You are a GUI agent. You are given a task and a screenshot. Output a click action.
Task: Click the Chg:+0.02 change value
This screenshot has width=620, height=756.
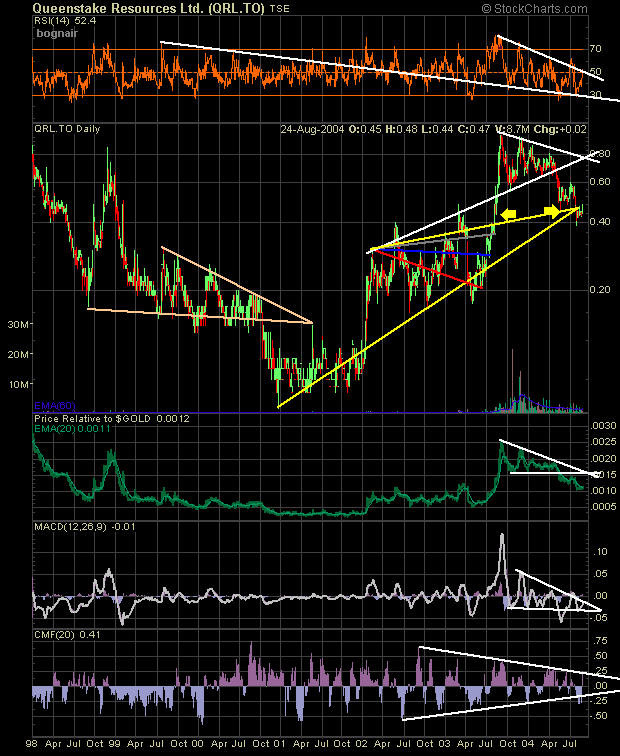(560, 129)
